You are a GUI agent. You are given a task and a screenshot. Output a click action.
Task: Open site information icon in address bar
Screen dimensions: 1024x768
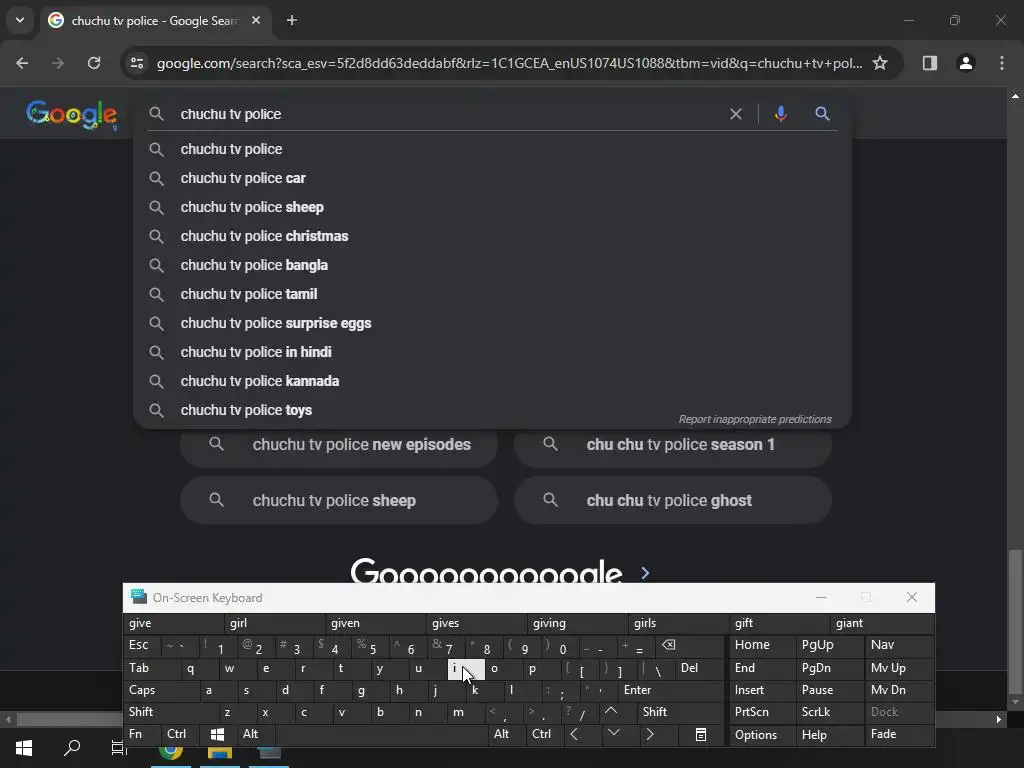pos(136,63)
